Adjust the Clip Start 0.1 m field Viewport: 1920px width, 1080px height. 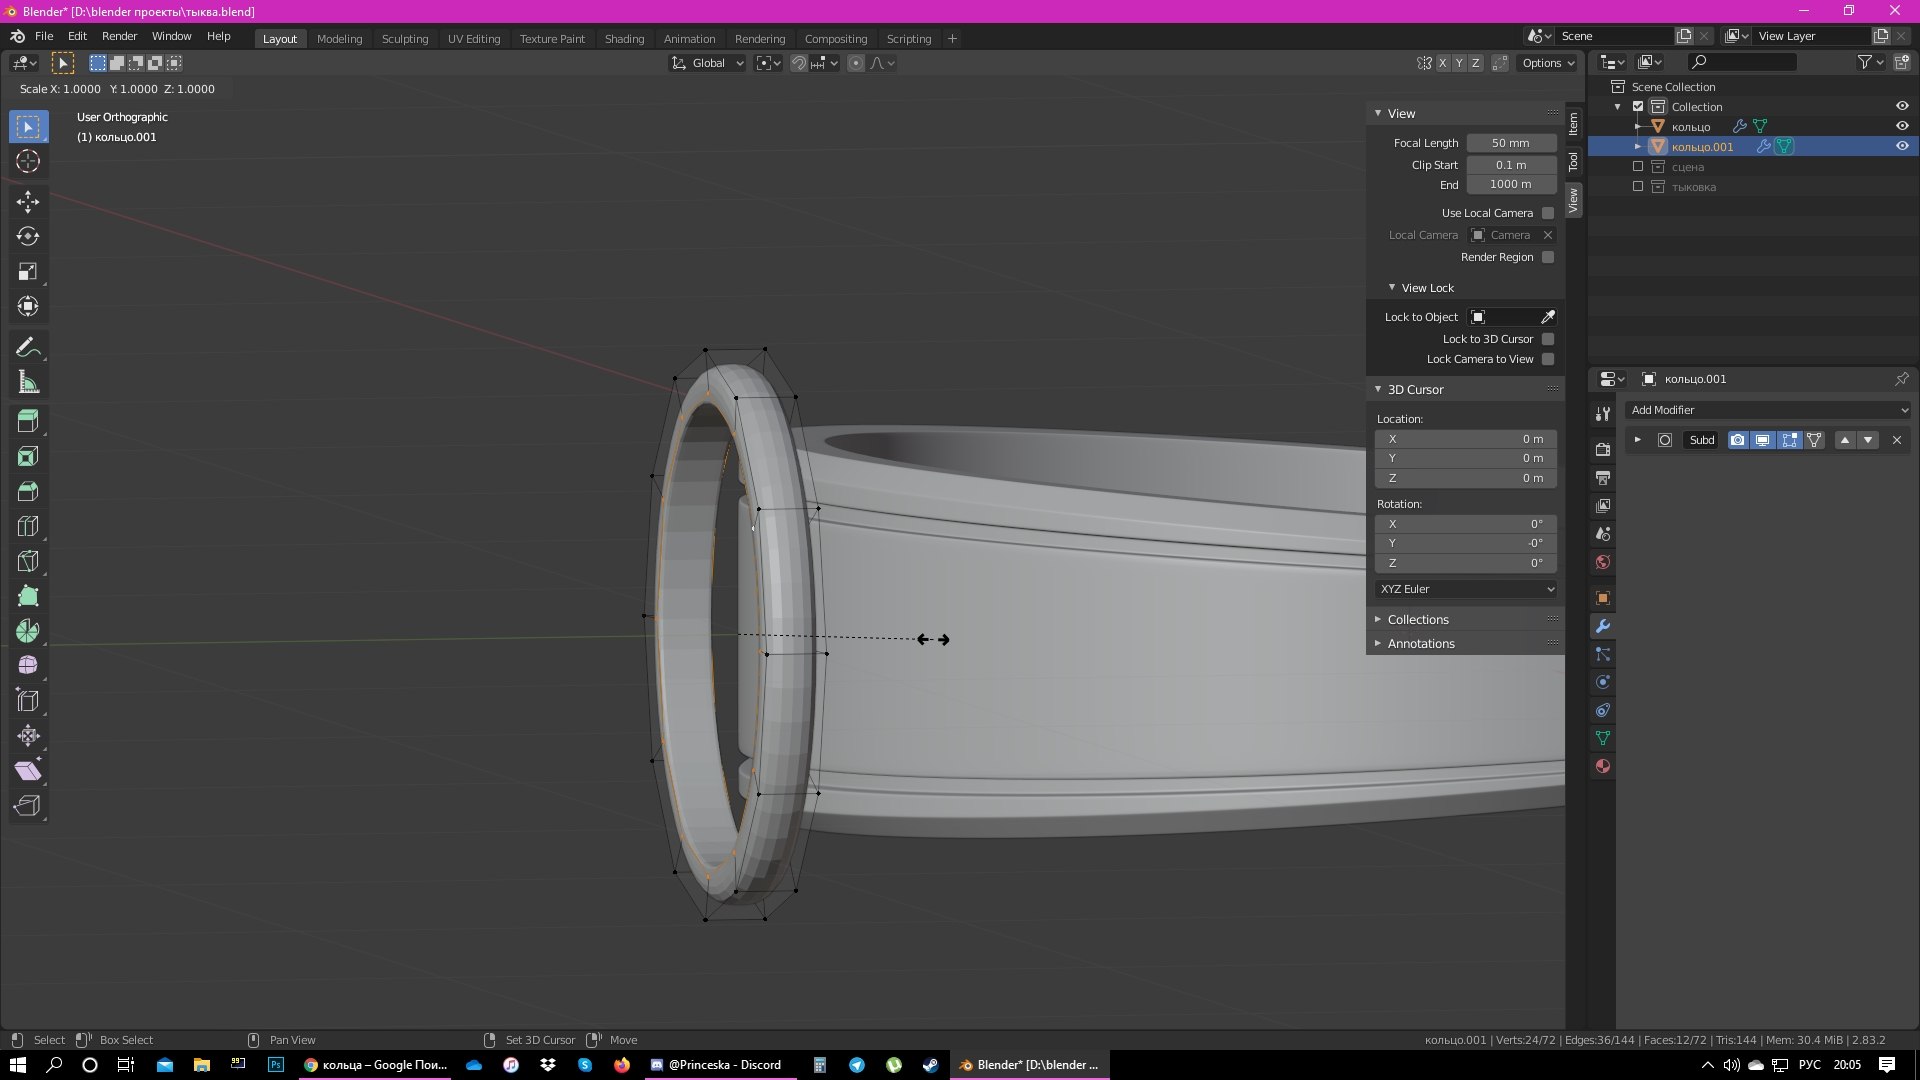1511,165
